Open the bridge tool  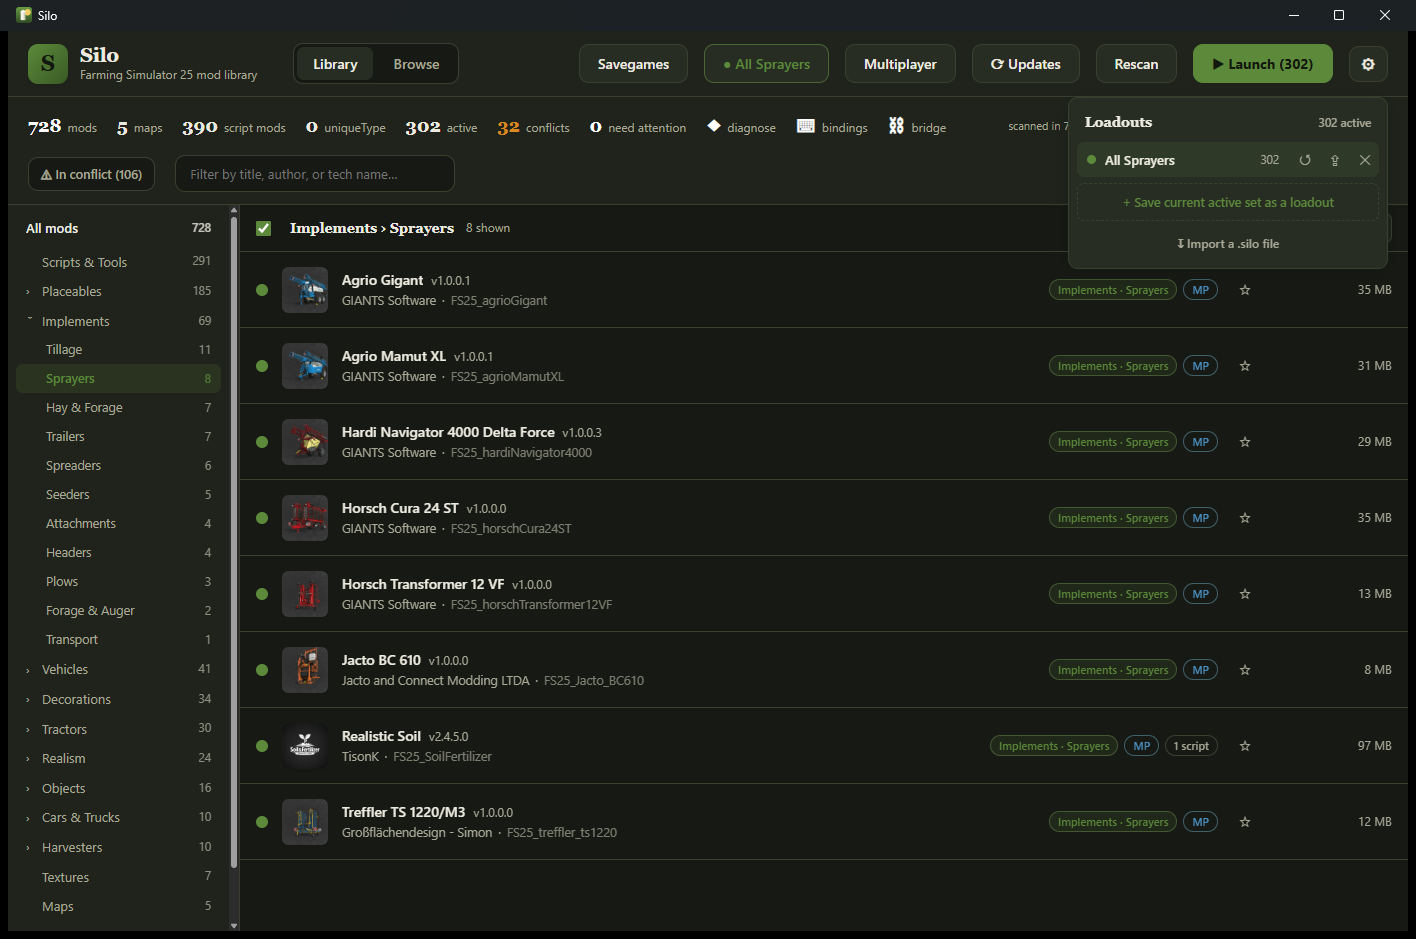coord(917,127)
